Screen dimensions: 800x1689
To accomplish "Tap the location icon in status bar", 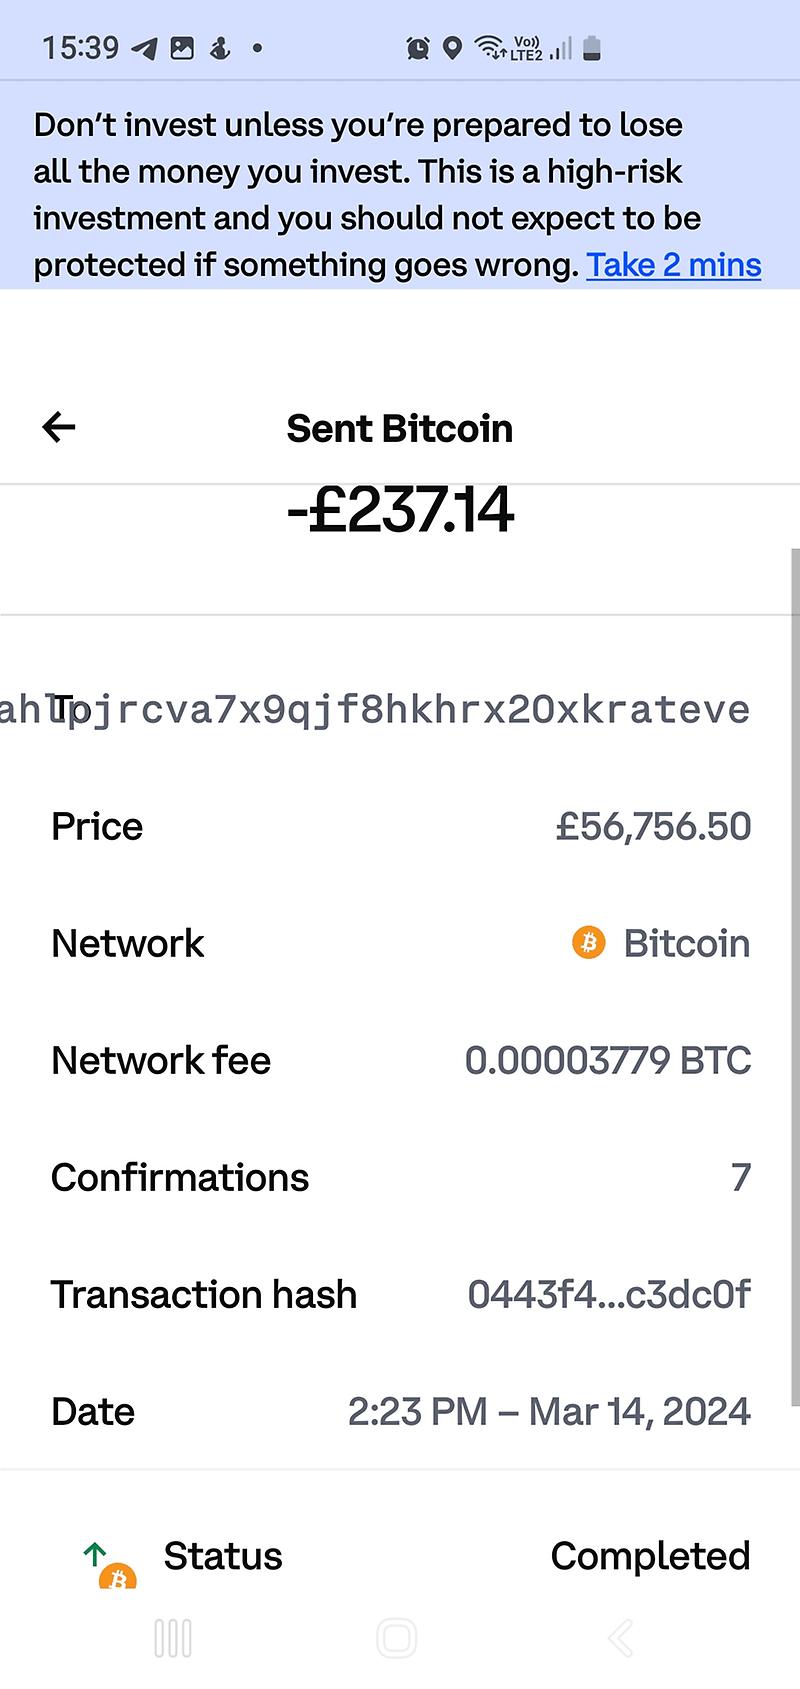I will [x=452, y=48].
